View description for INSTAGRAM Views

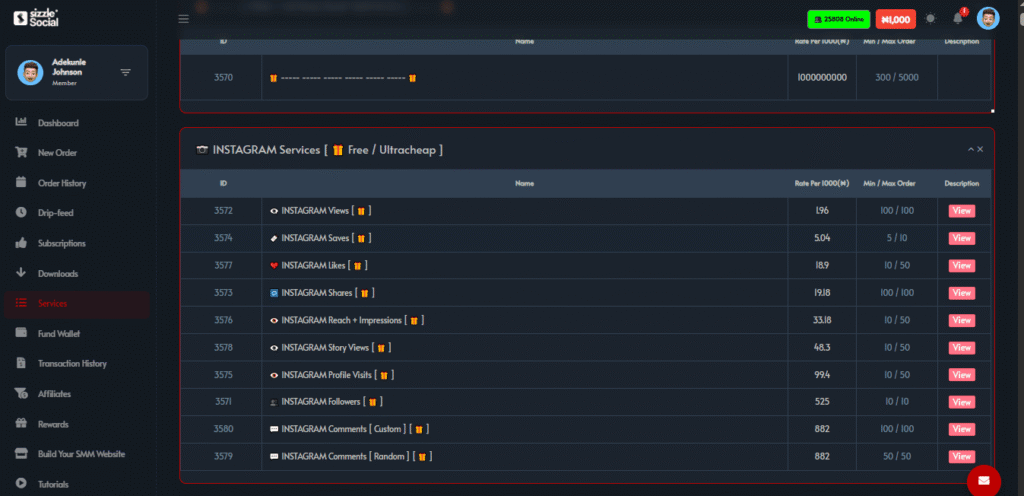click(961, 211)
